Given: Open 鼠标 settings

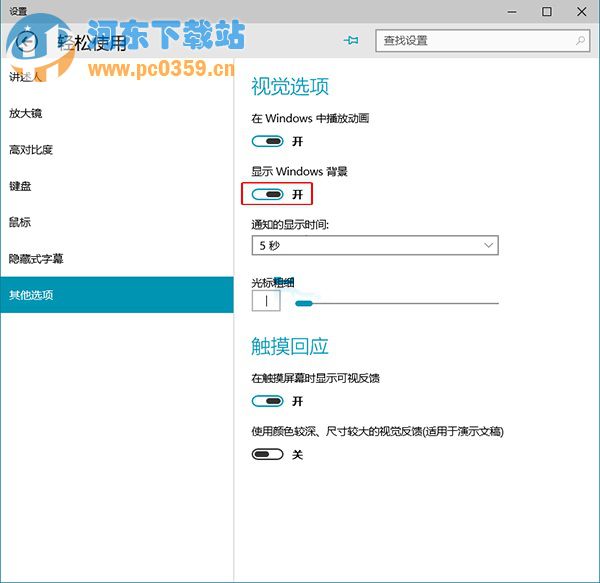Looking at the screenshot, I should pos(117,222).
